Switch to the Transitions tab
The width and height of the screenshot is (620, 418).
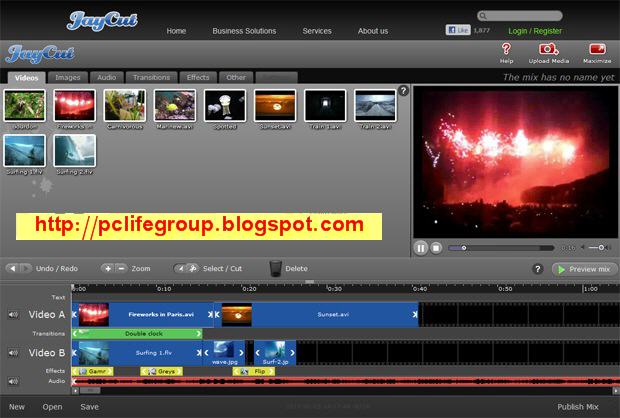tap(151, 78)
